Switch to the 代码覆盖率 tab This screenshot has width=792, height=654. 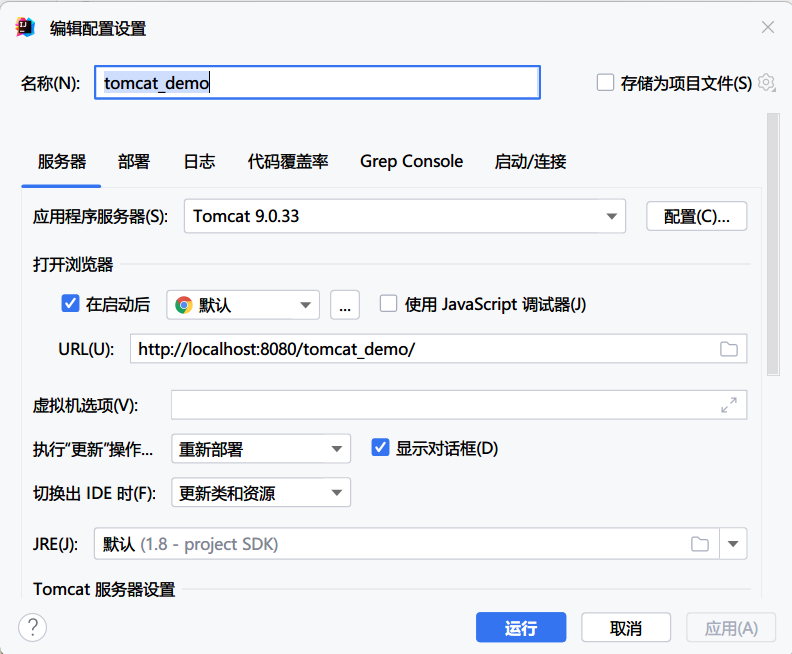(288, 162)
